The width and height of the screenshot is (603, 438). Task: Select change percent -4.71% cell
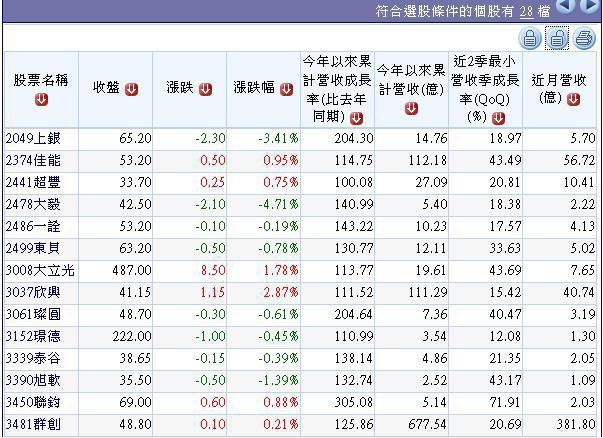[x=263, y=204]
